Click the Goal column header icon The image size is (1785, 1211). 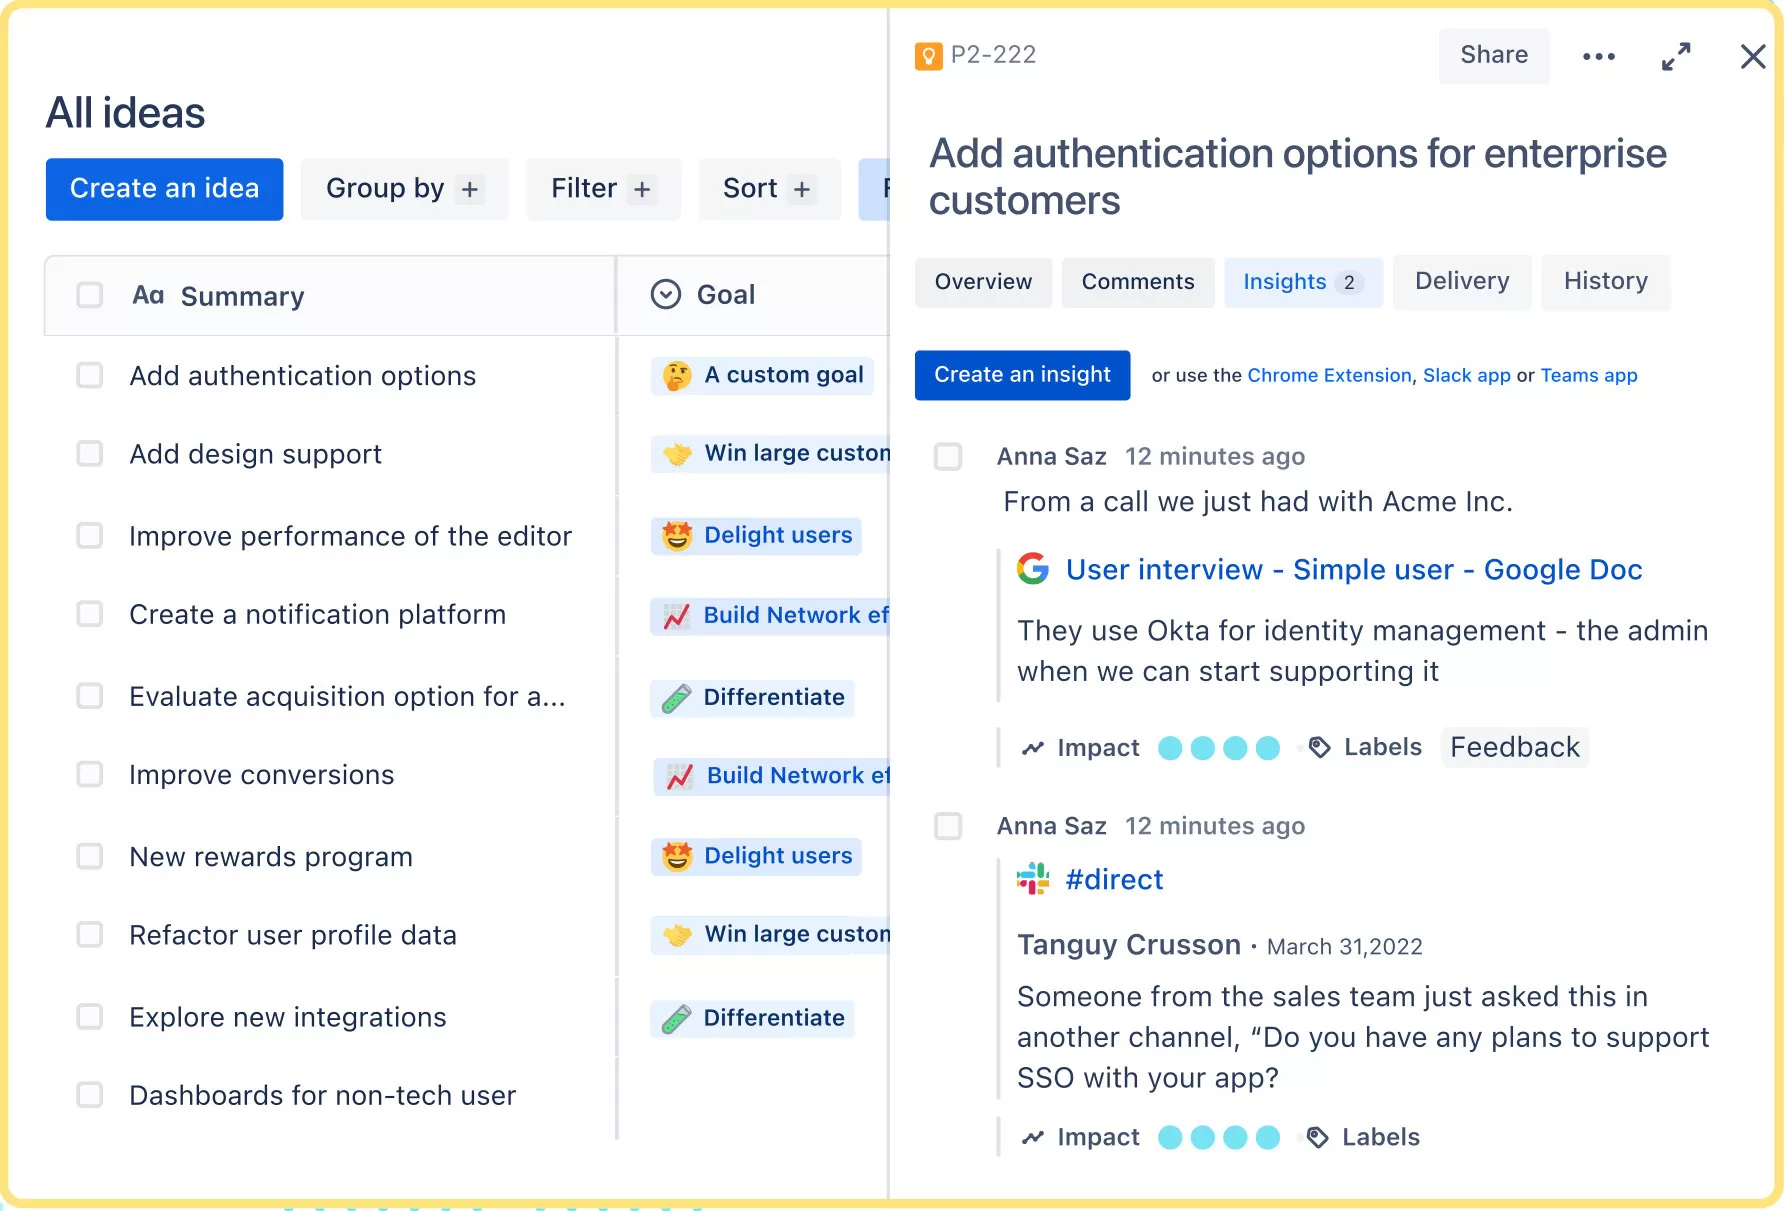coord(666,295)
